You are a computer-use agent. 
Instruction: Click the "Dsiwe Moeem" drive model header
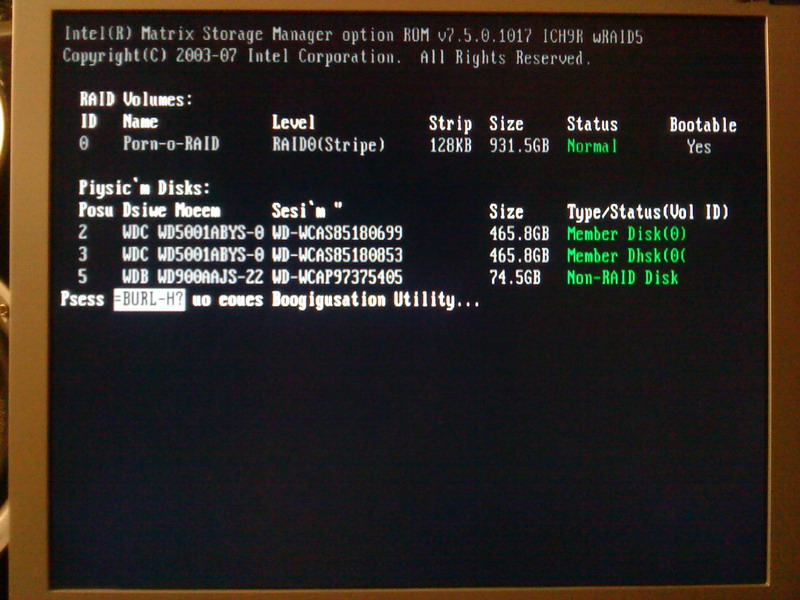pos(171,210)
